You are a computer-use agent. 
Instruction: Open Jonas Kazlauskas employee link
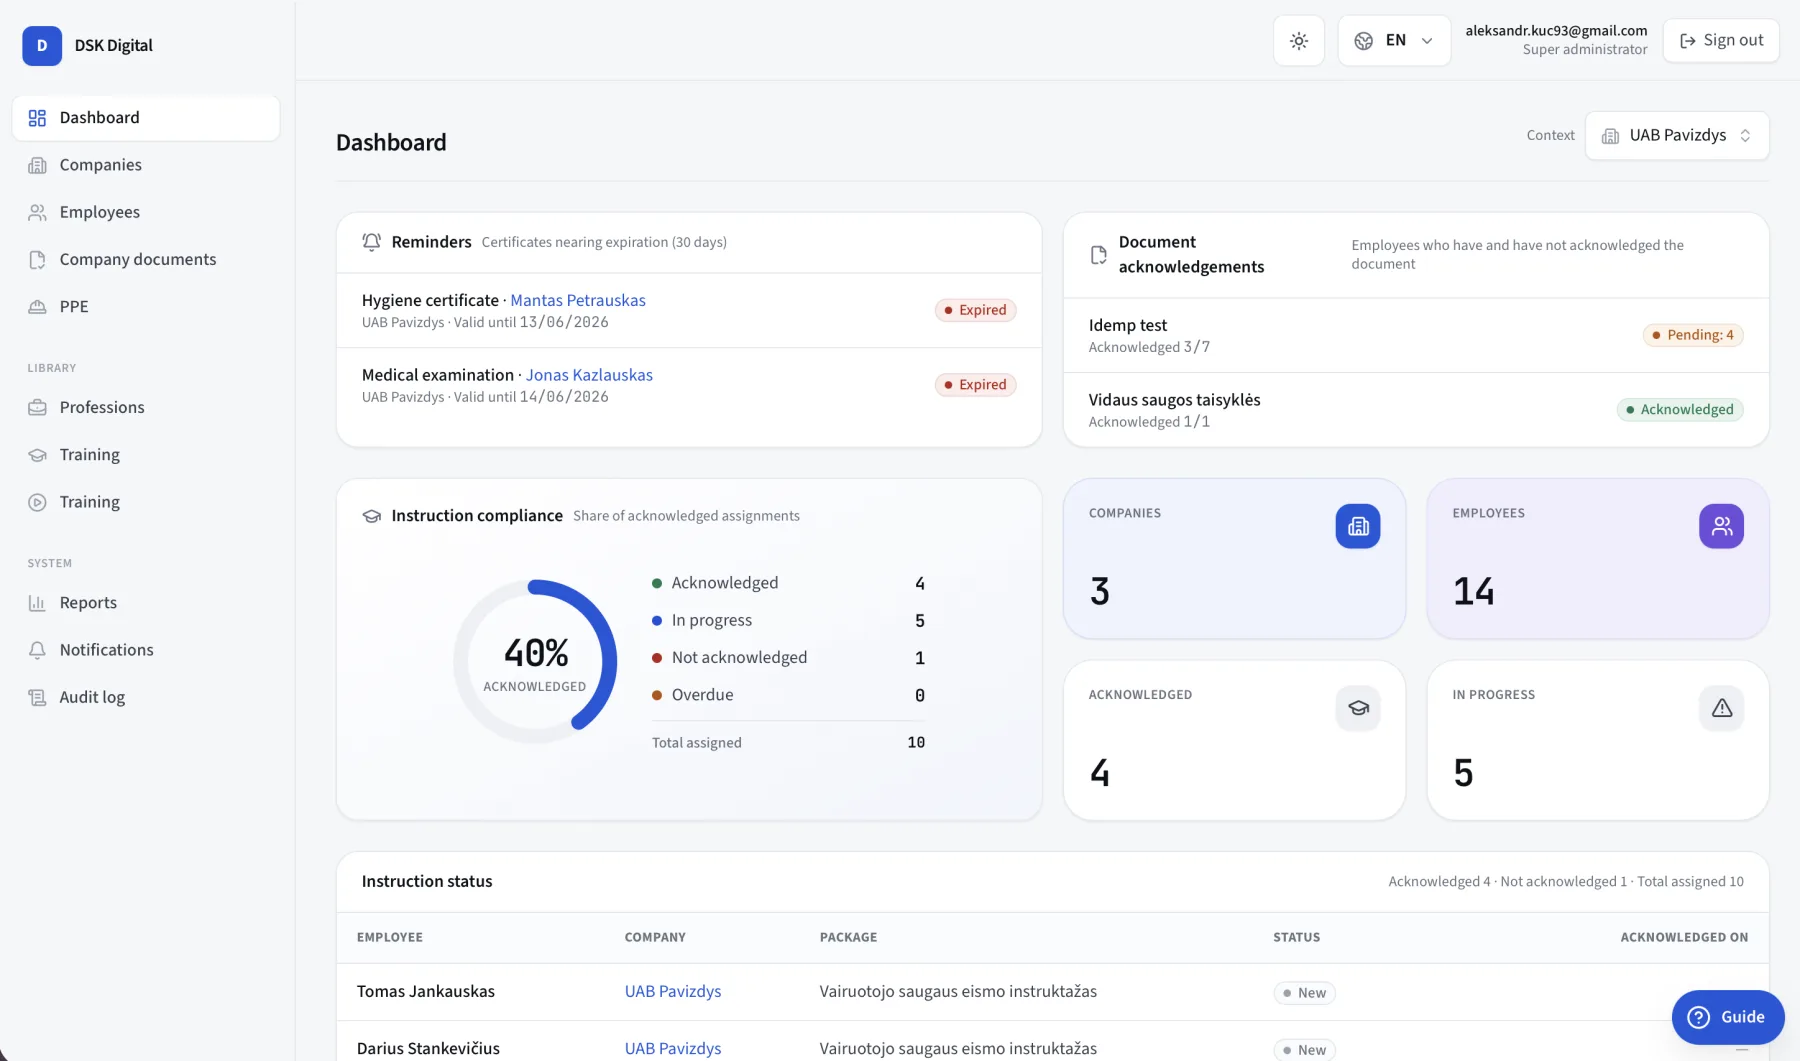589,376
